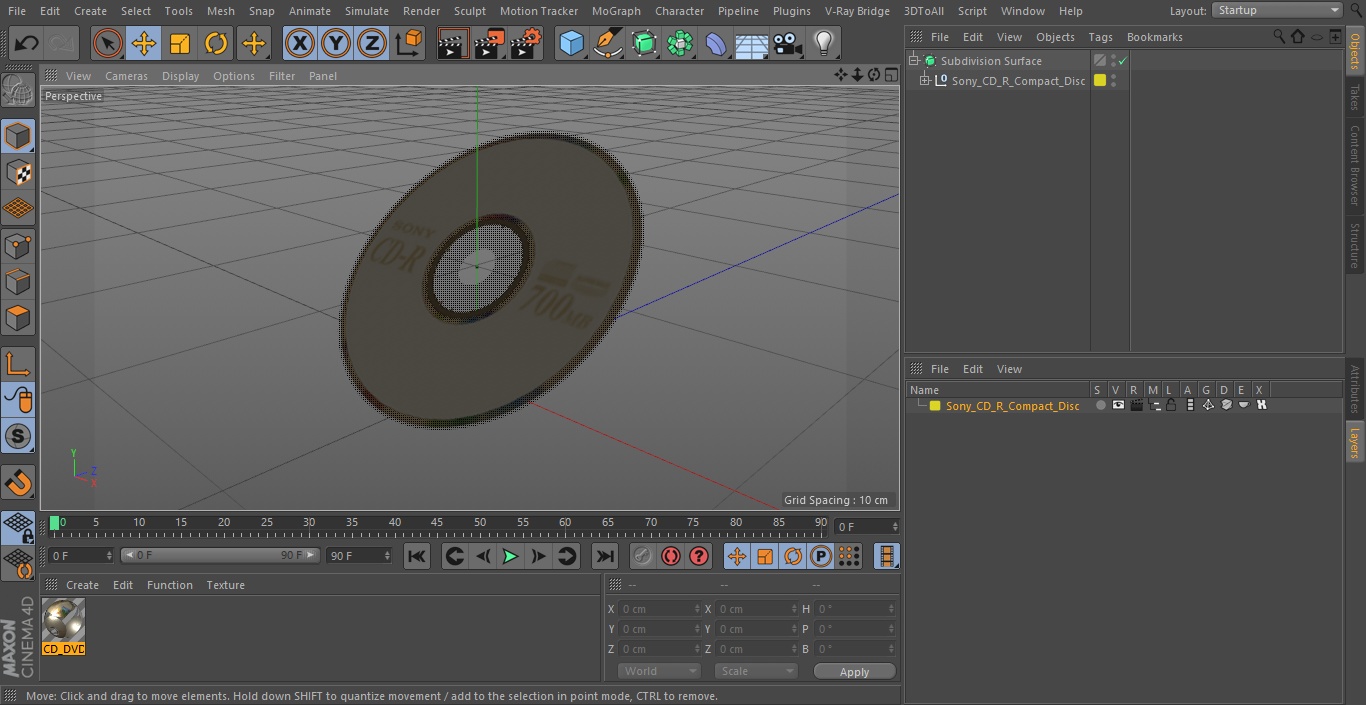
Task: Play the animation forwards
Action: [x=510, y=557]
